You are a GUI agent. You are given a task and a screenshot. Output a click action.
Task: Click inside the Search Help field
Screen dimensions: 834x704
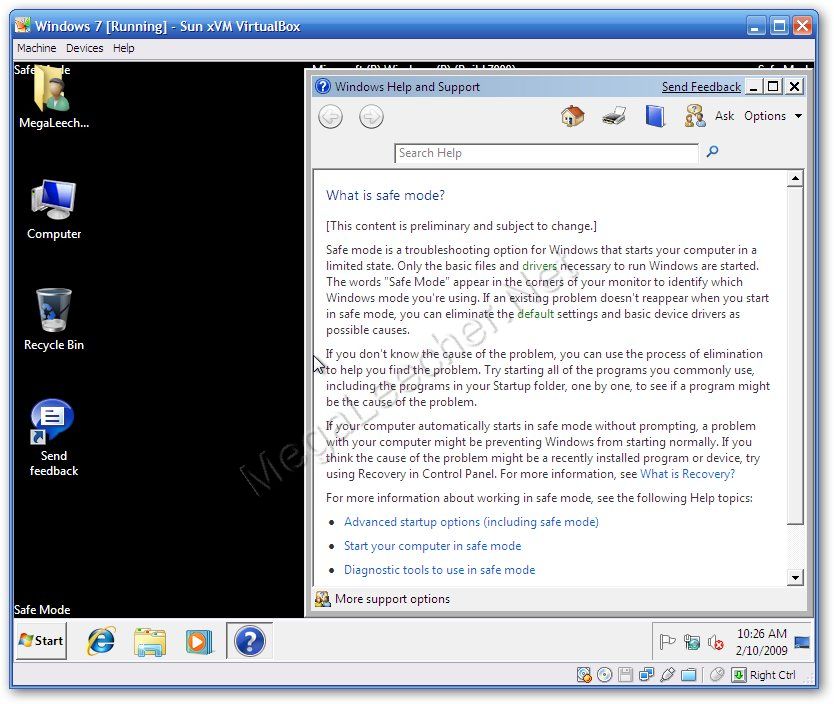[x=546, y=153]
